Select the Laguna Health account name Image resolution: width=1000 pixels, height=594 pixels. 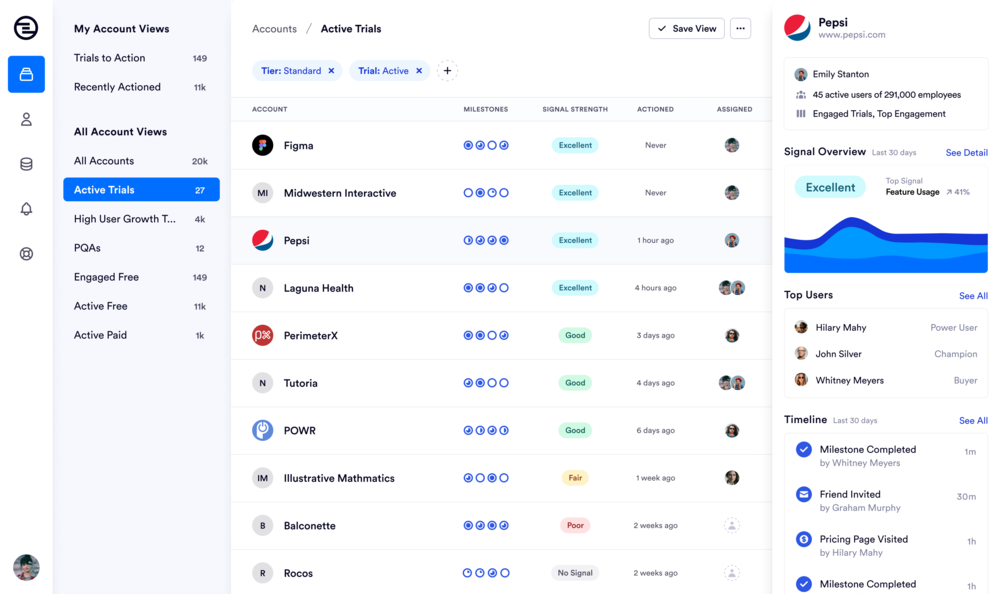318,288
